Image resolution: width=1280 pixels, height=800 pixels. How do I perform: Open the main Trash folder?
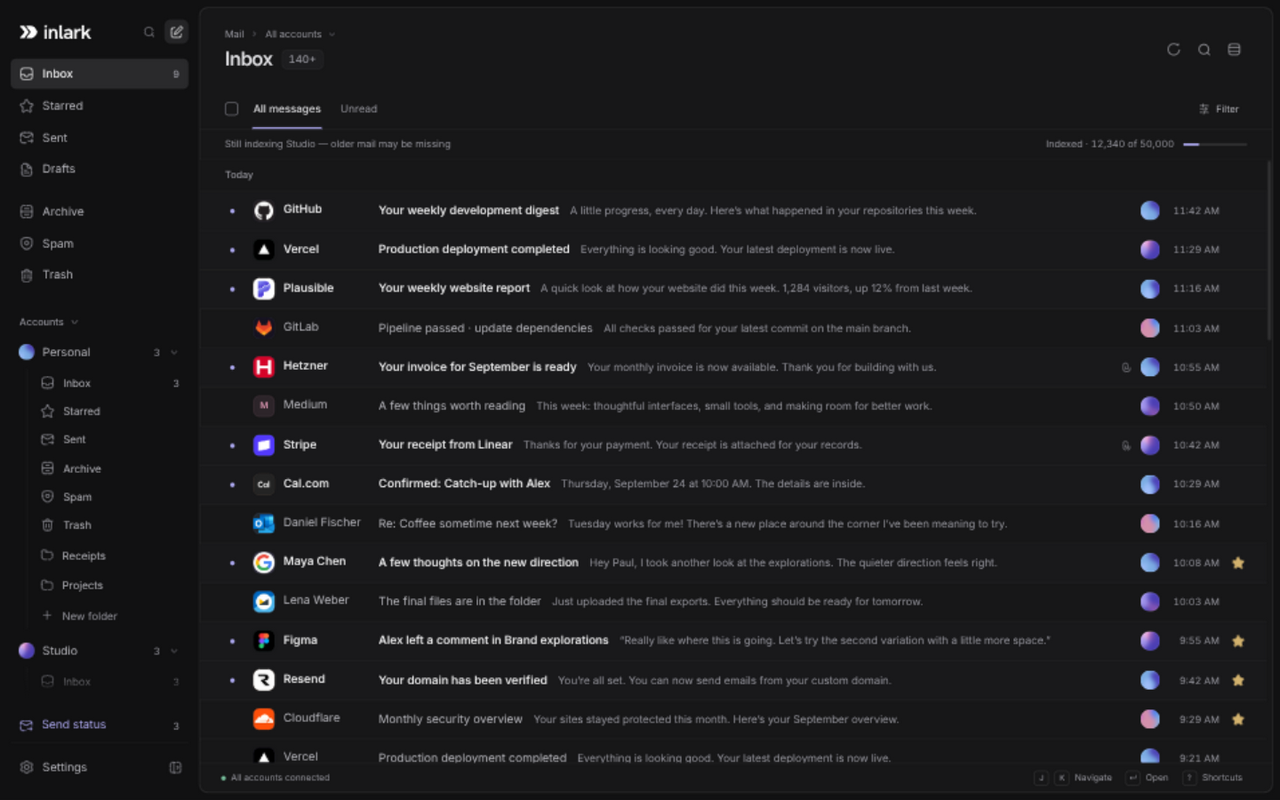pyautogui.click(x=99, y=275)
